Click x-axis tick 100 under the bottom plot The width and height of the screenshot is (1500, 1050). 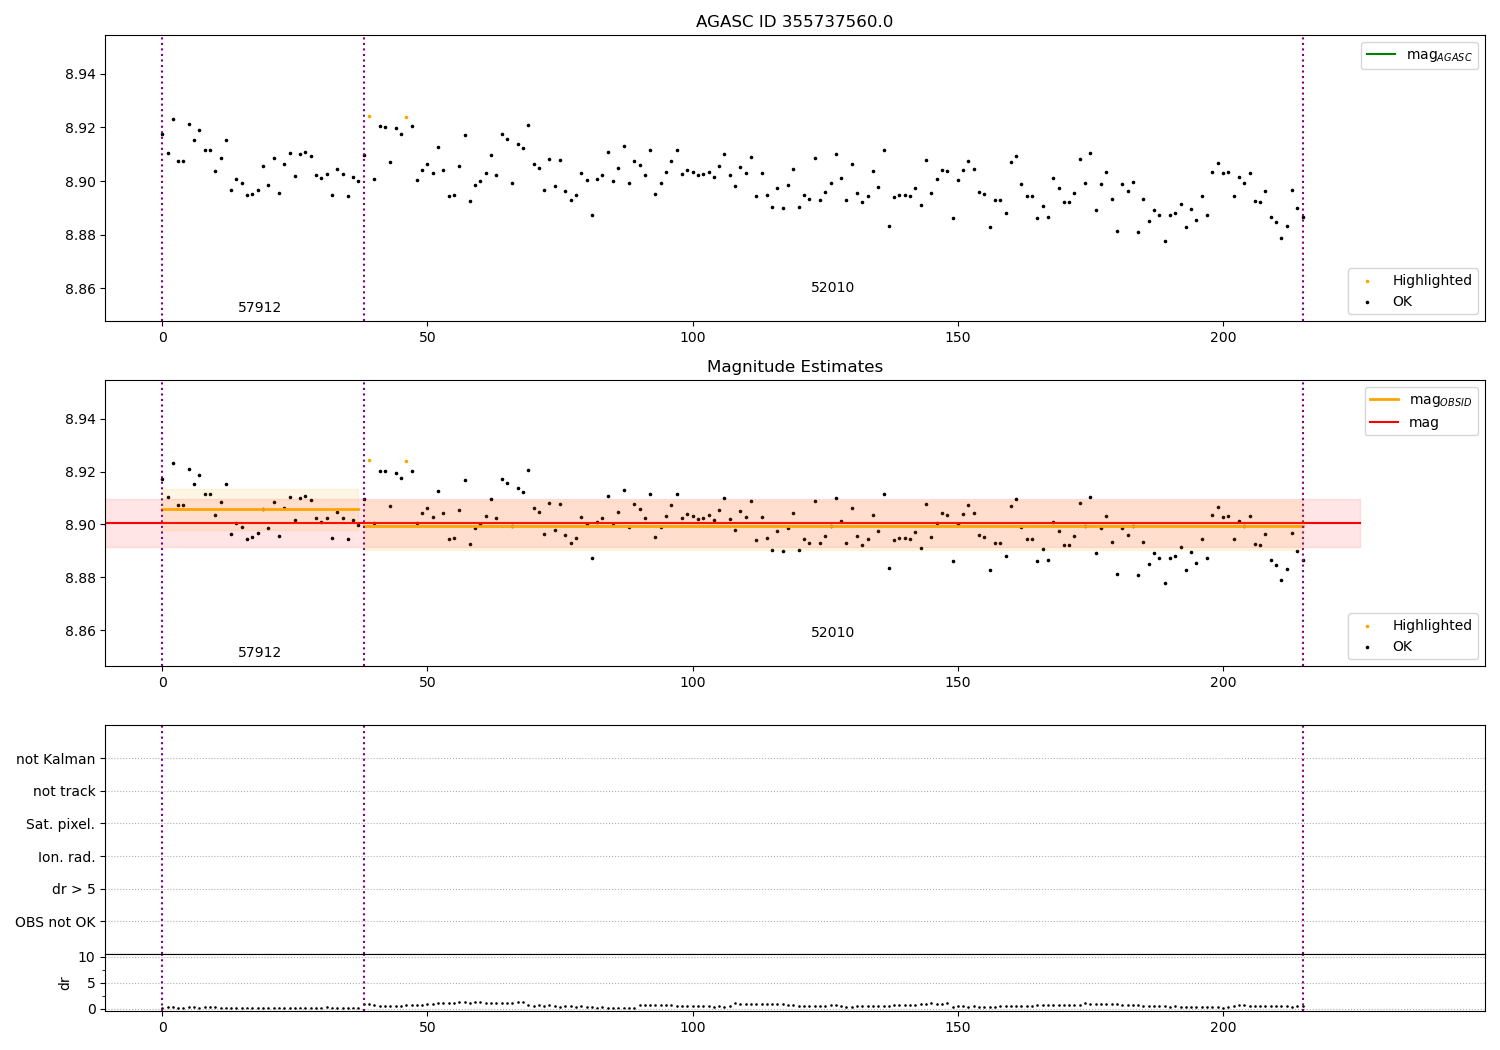[x=692, y=1028]
